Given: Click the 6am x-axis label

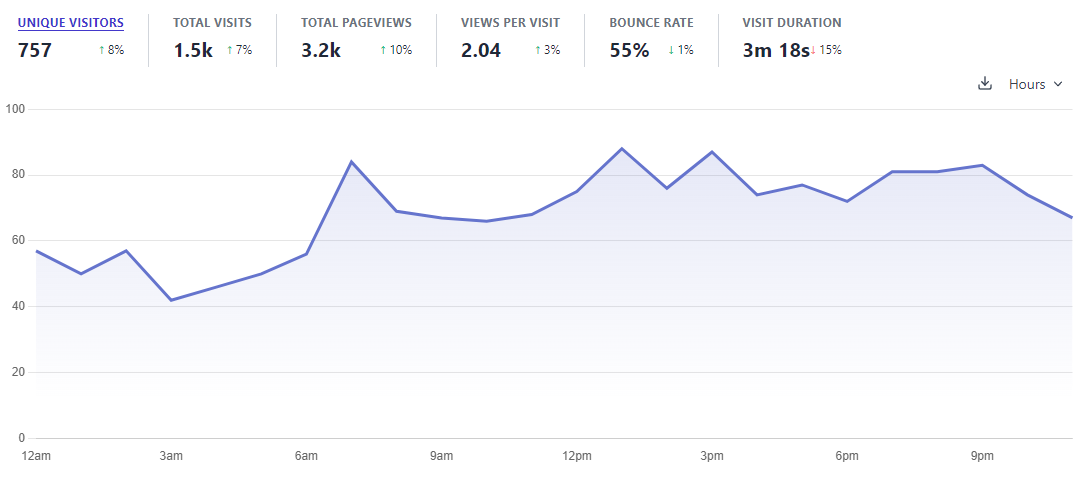Looking at the screenshot, I should (x=306, y=456).
